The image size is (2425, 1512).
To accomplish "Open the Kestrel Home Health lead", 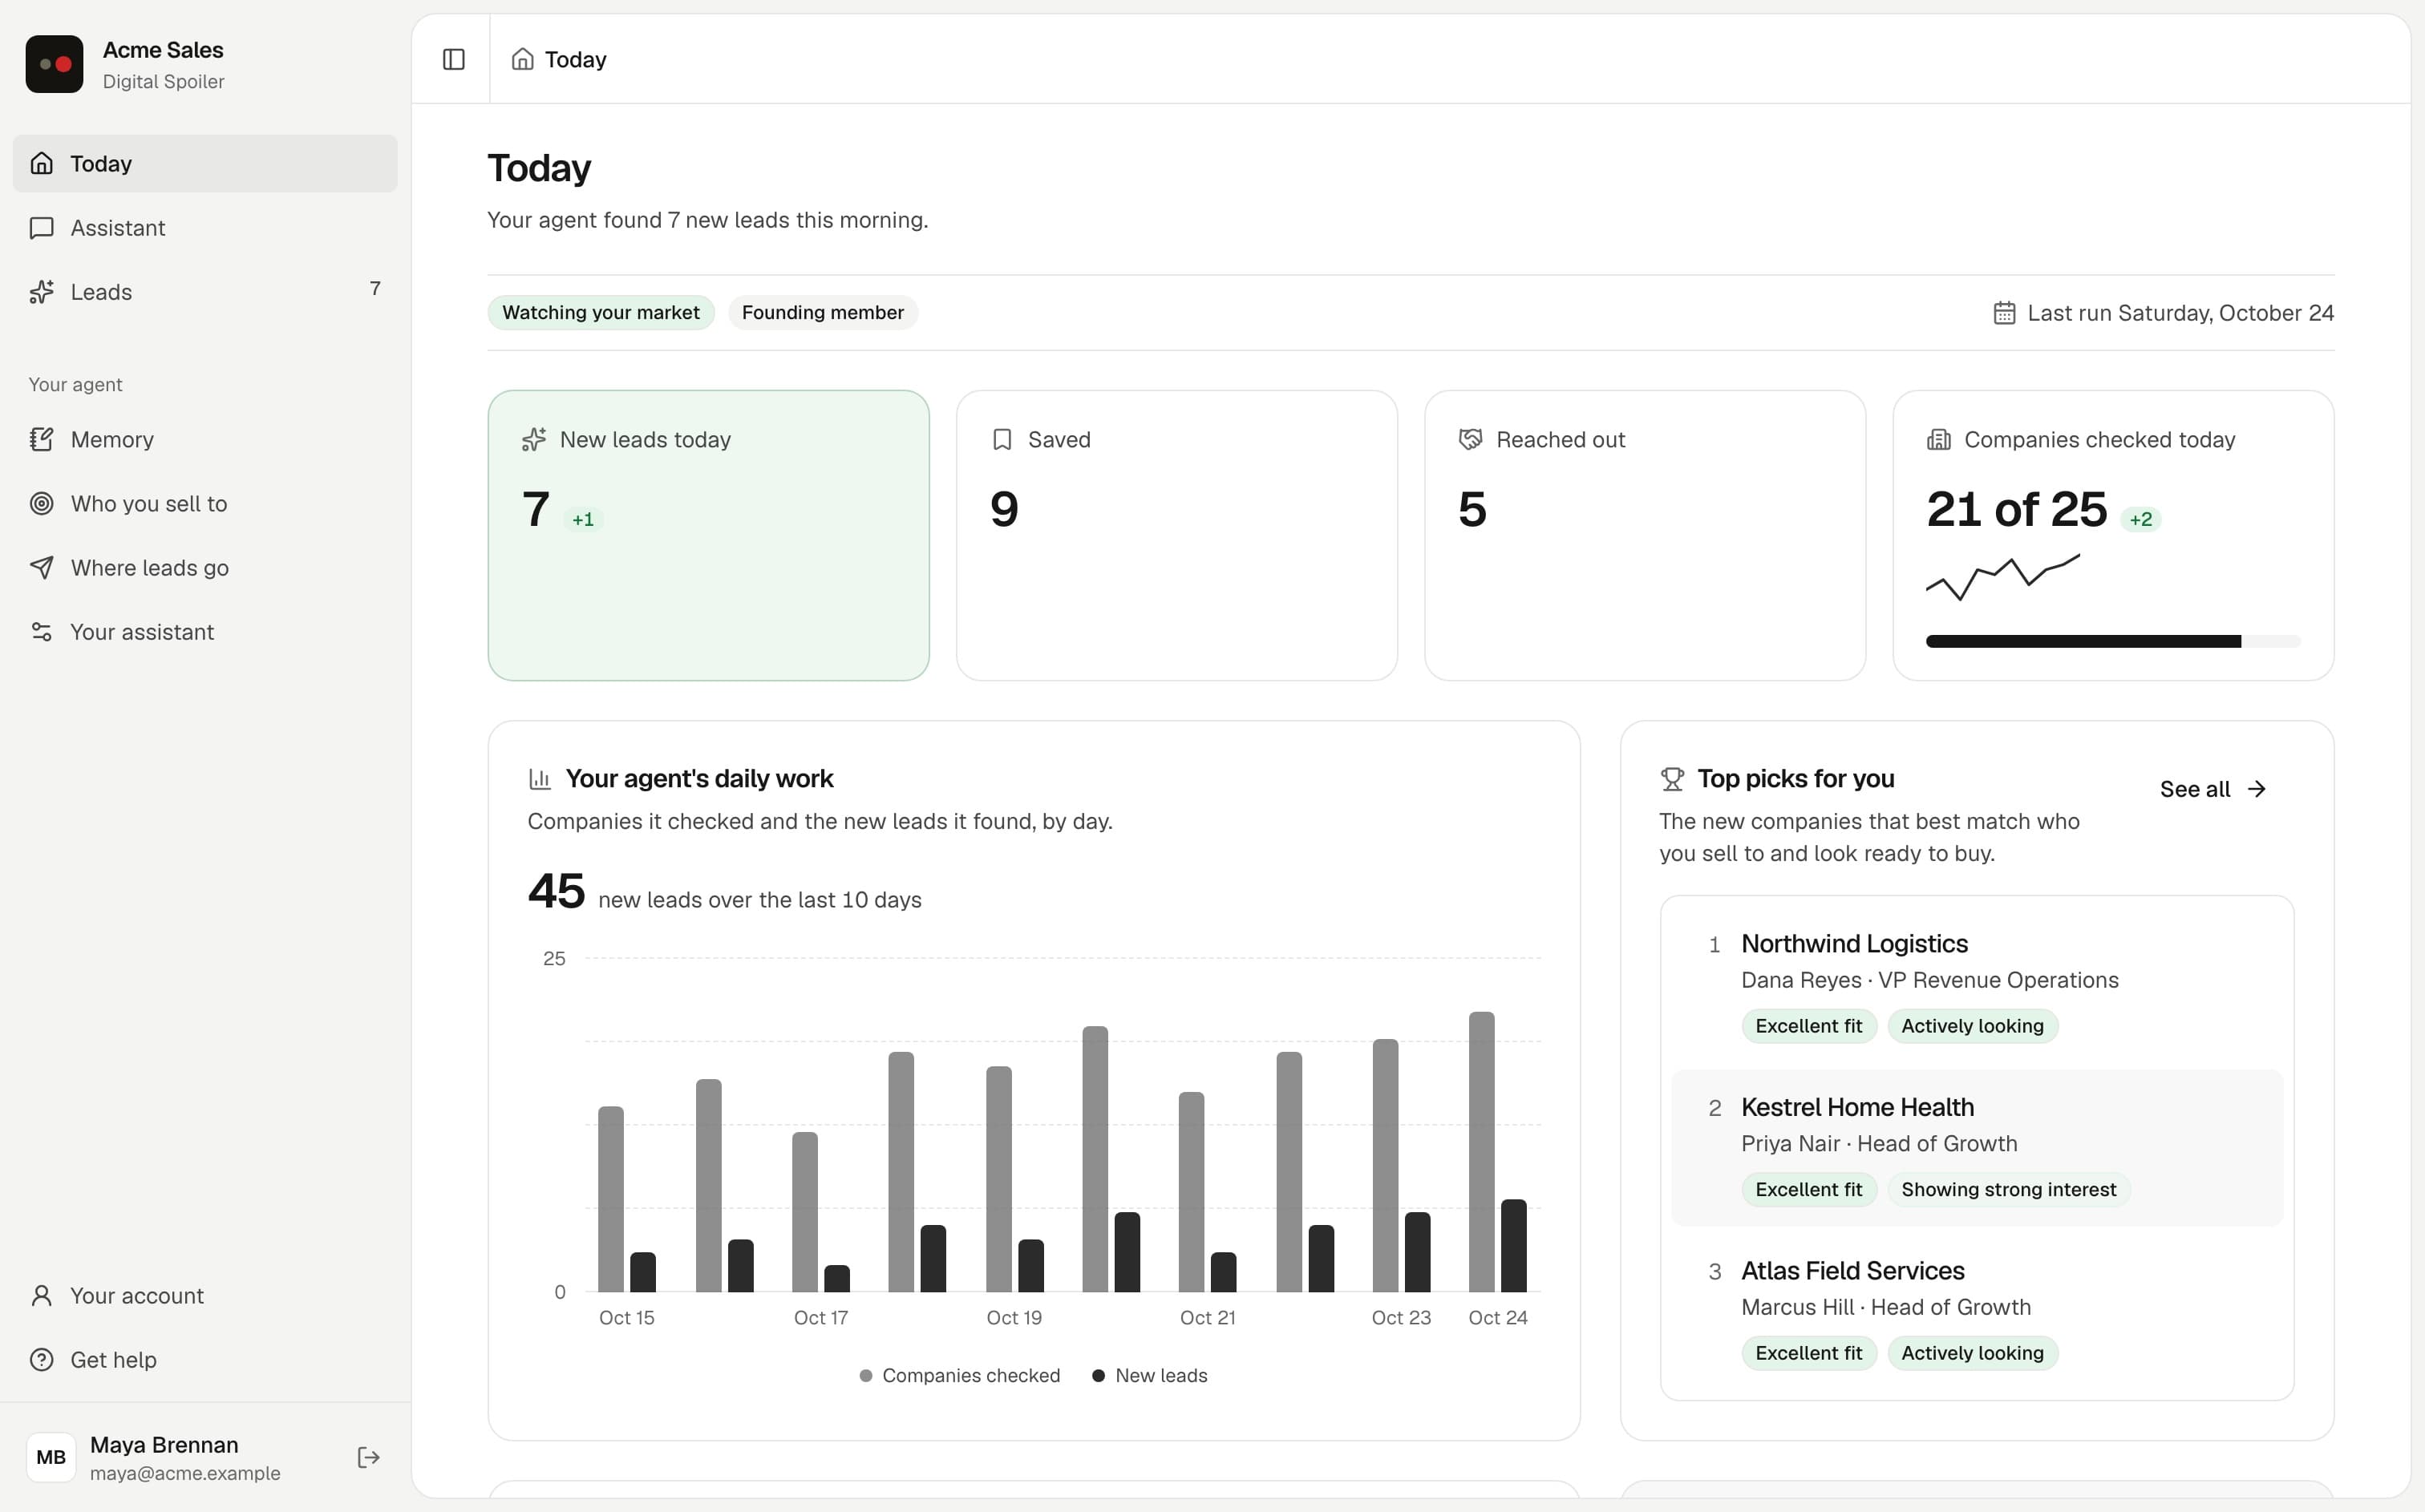I will point(1976,1148).
